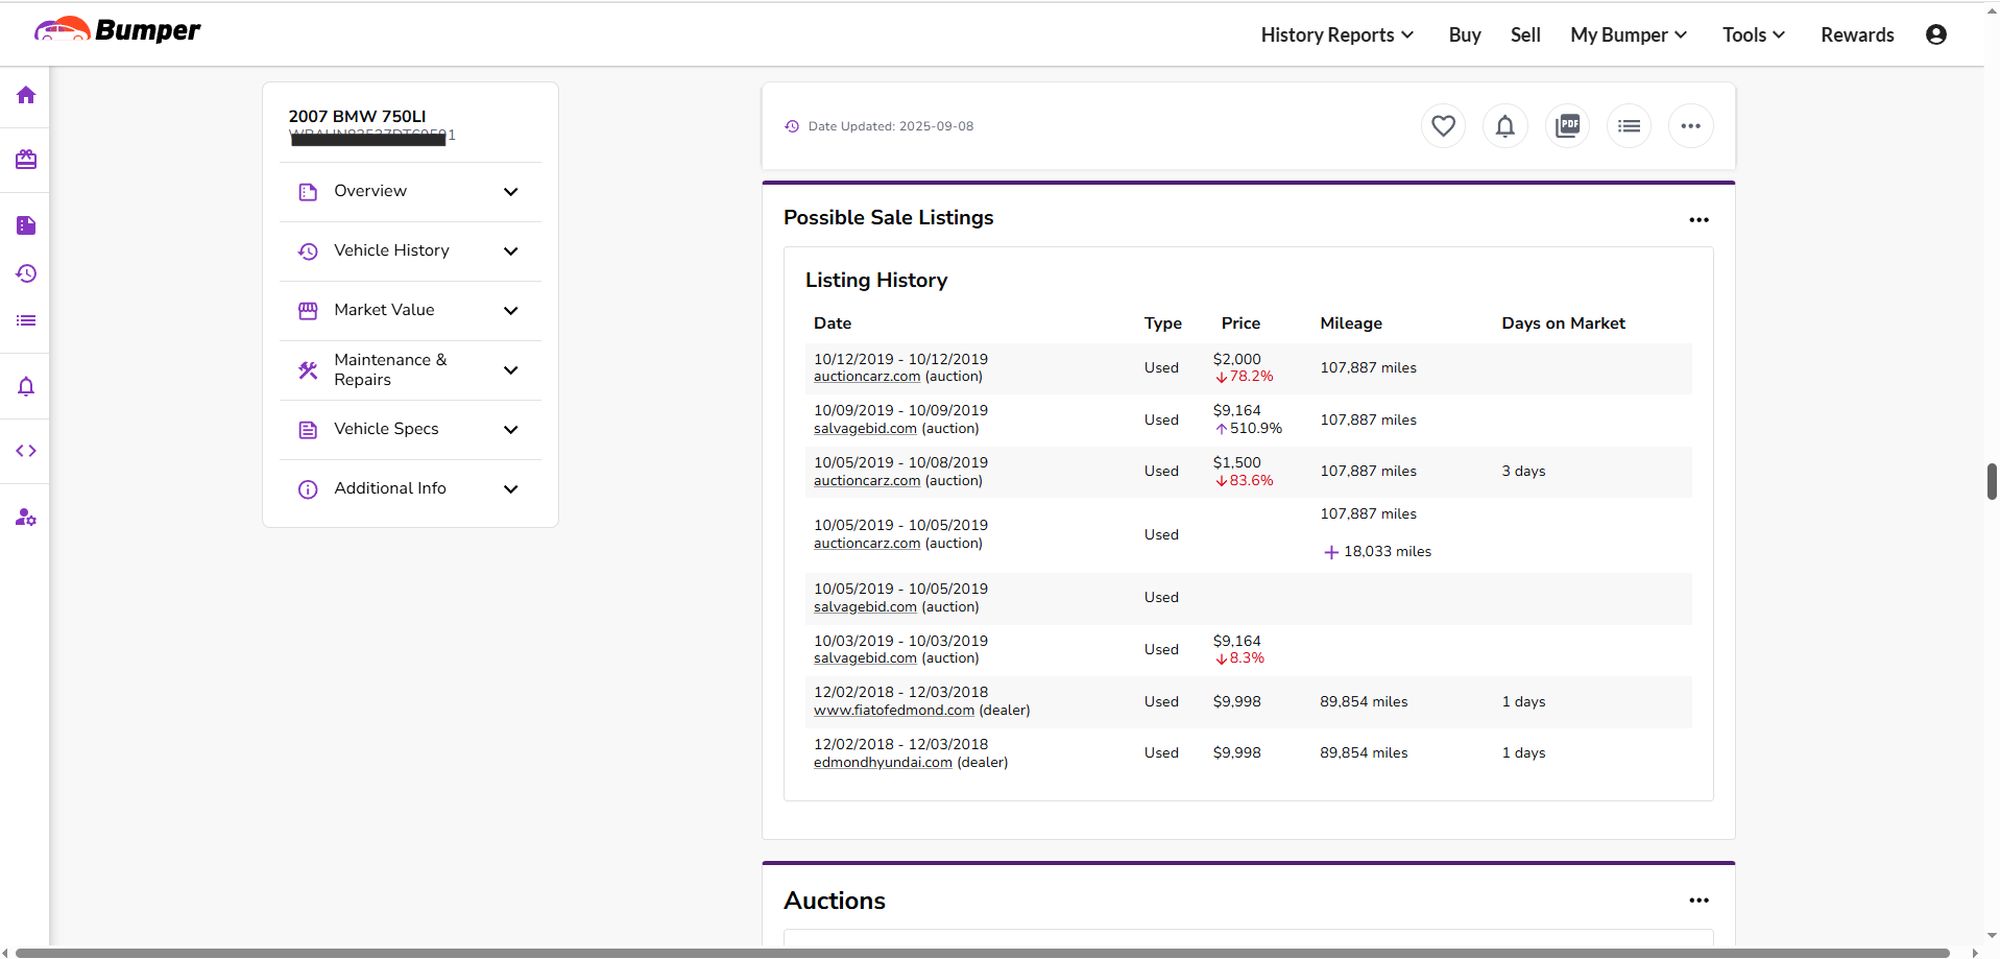
Task: Open the www.fiatofedmond.com dealer link
Action: [893, 710]
